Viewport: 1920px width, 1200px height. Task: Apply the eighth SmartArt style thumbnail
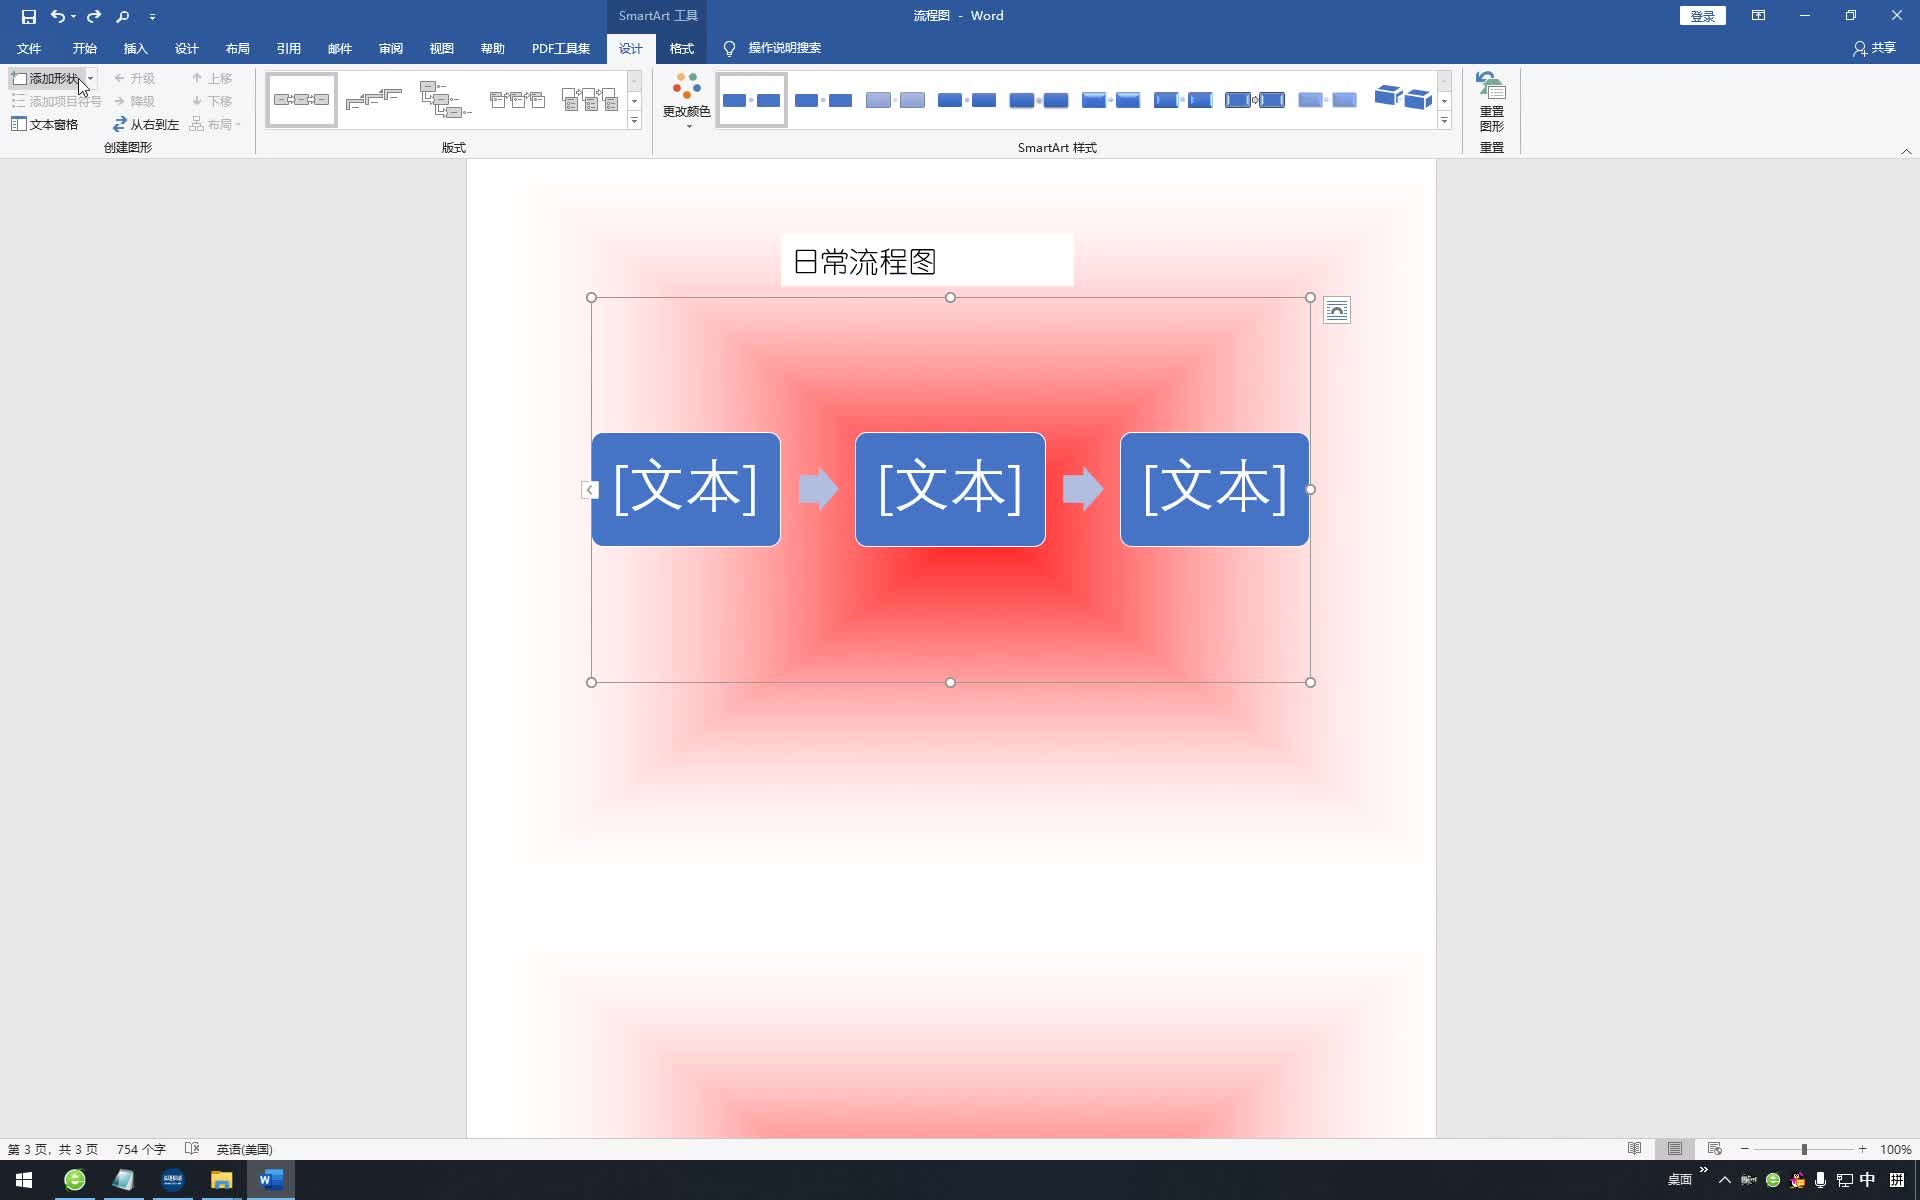[1256, 100]
